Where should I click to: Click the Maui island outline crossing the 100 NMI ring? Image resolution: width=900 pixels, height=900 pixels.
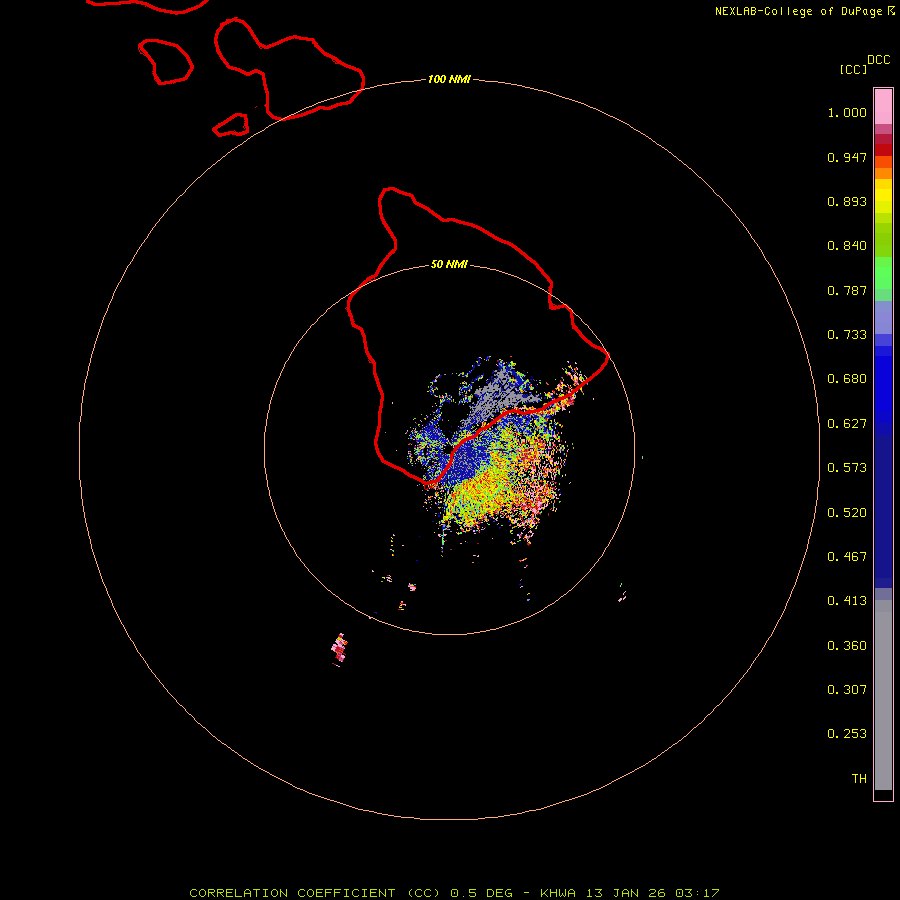click(289, 69)
